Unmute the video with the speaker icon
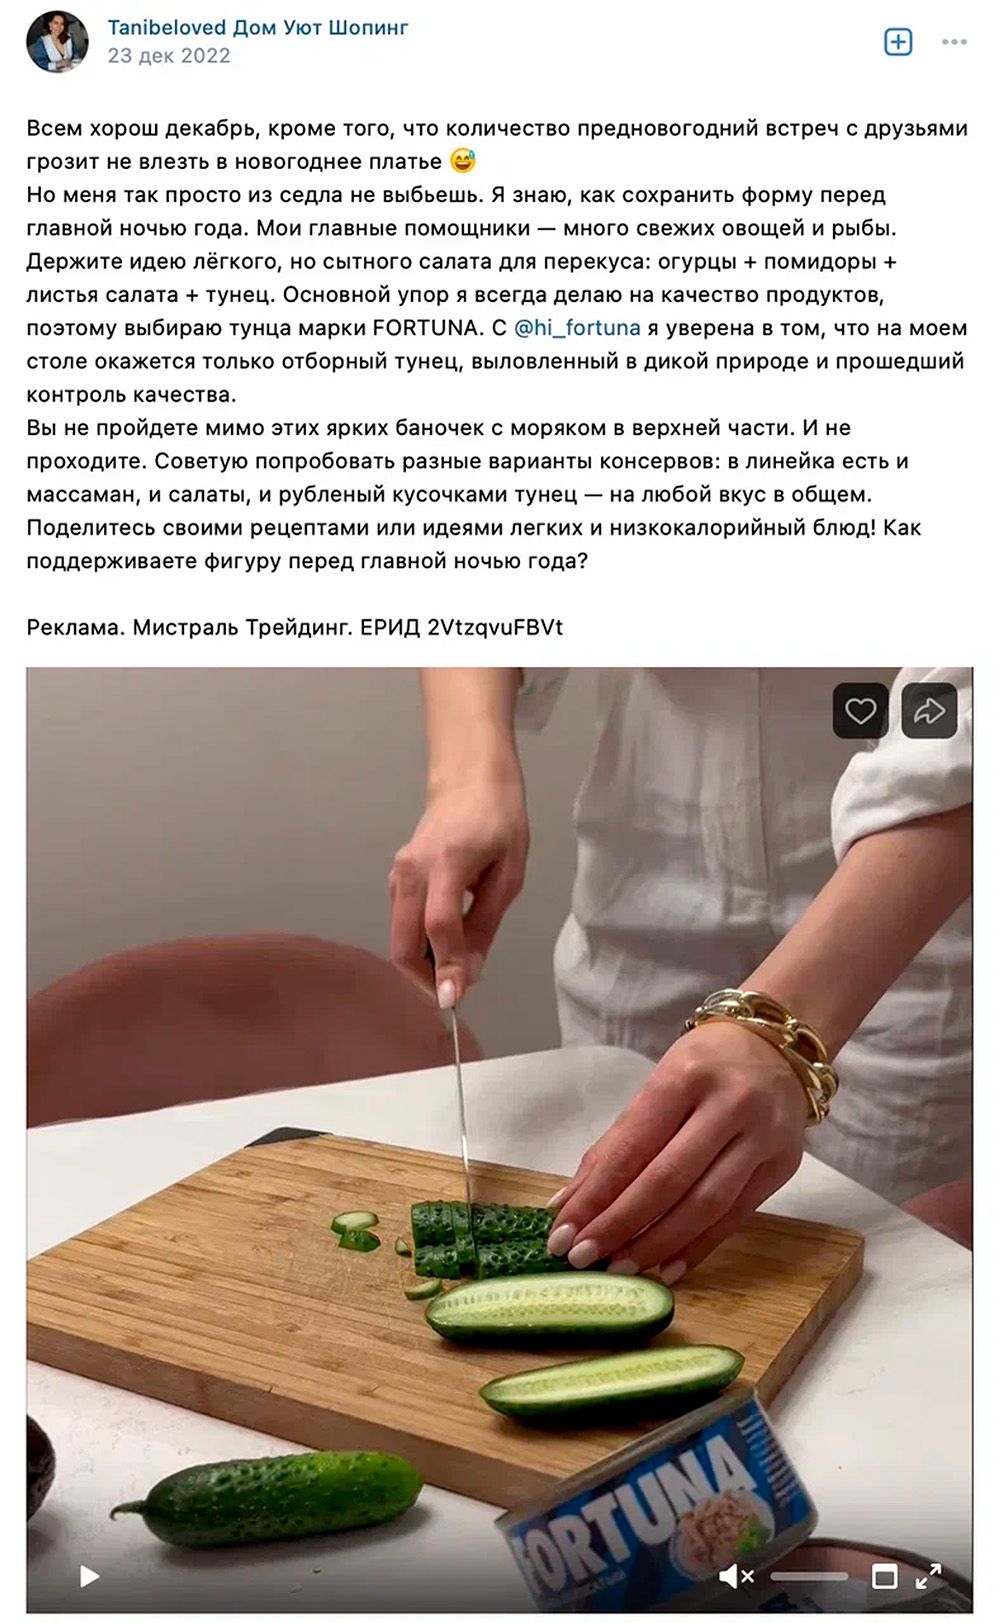1000x1623 pixels. click(736, 1577)
